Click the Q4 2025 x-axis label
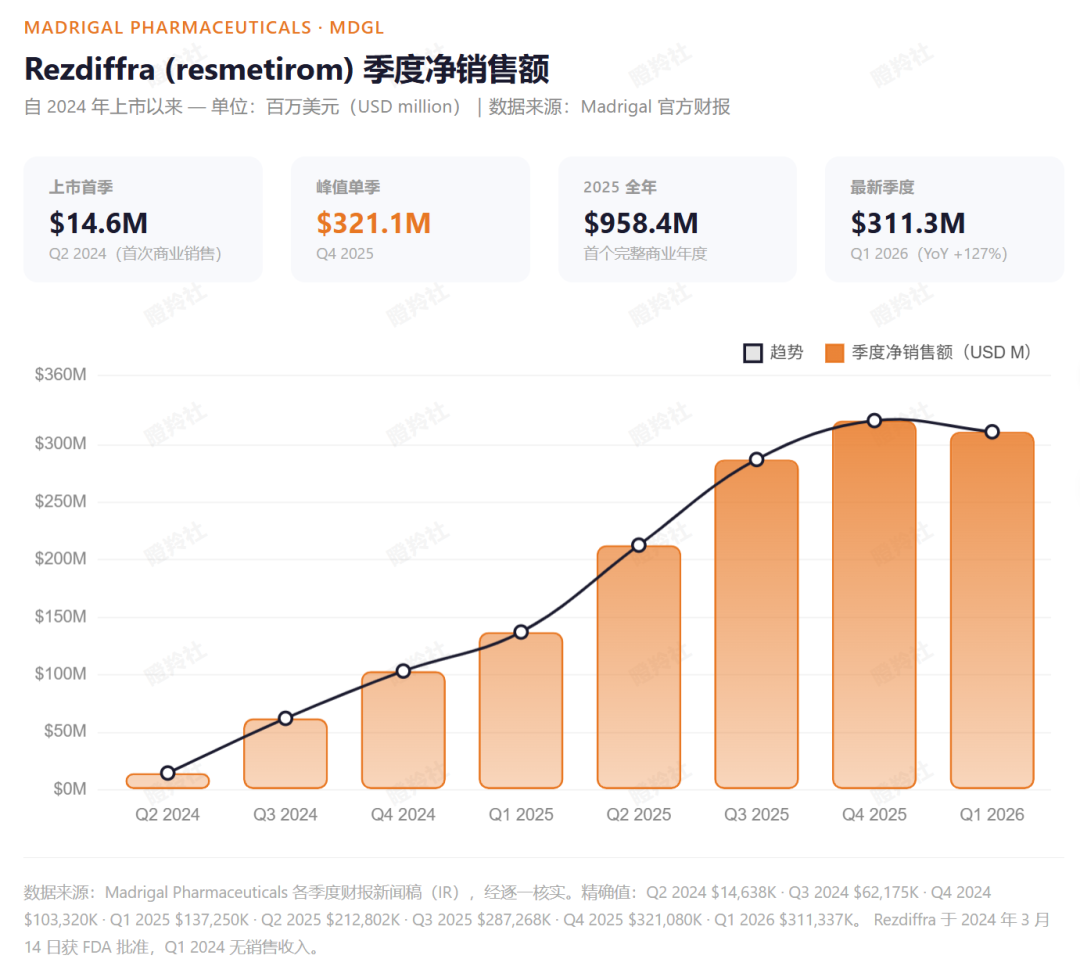This screenshot has width=1080, height=966. tap(874, 815)
